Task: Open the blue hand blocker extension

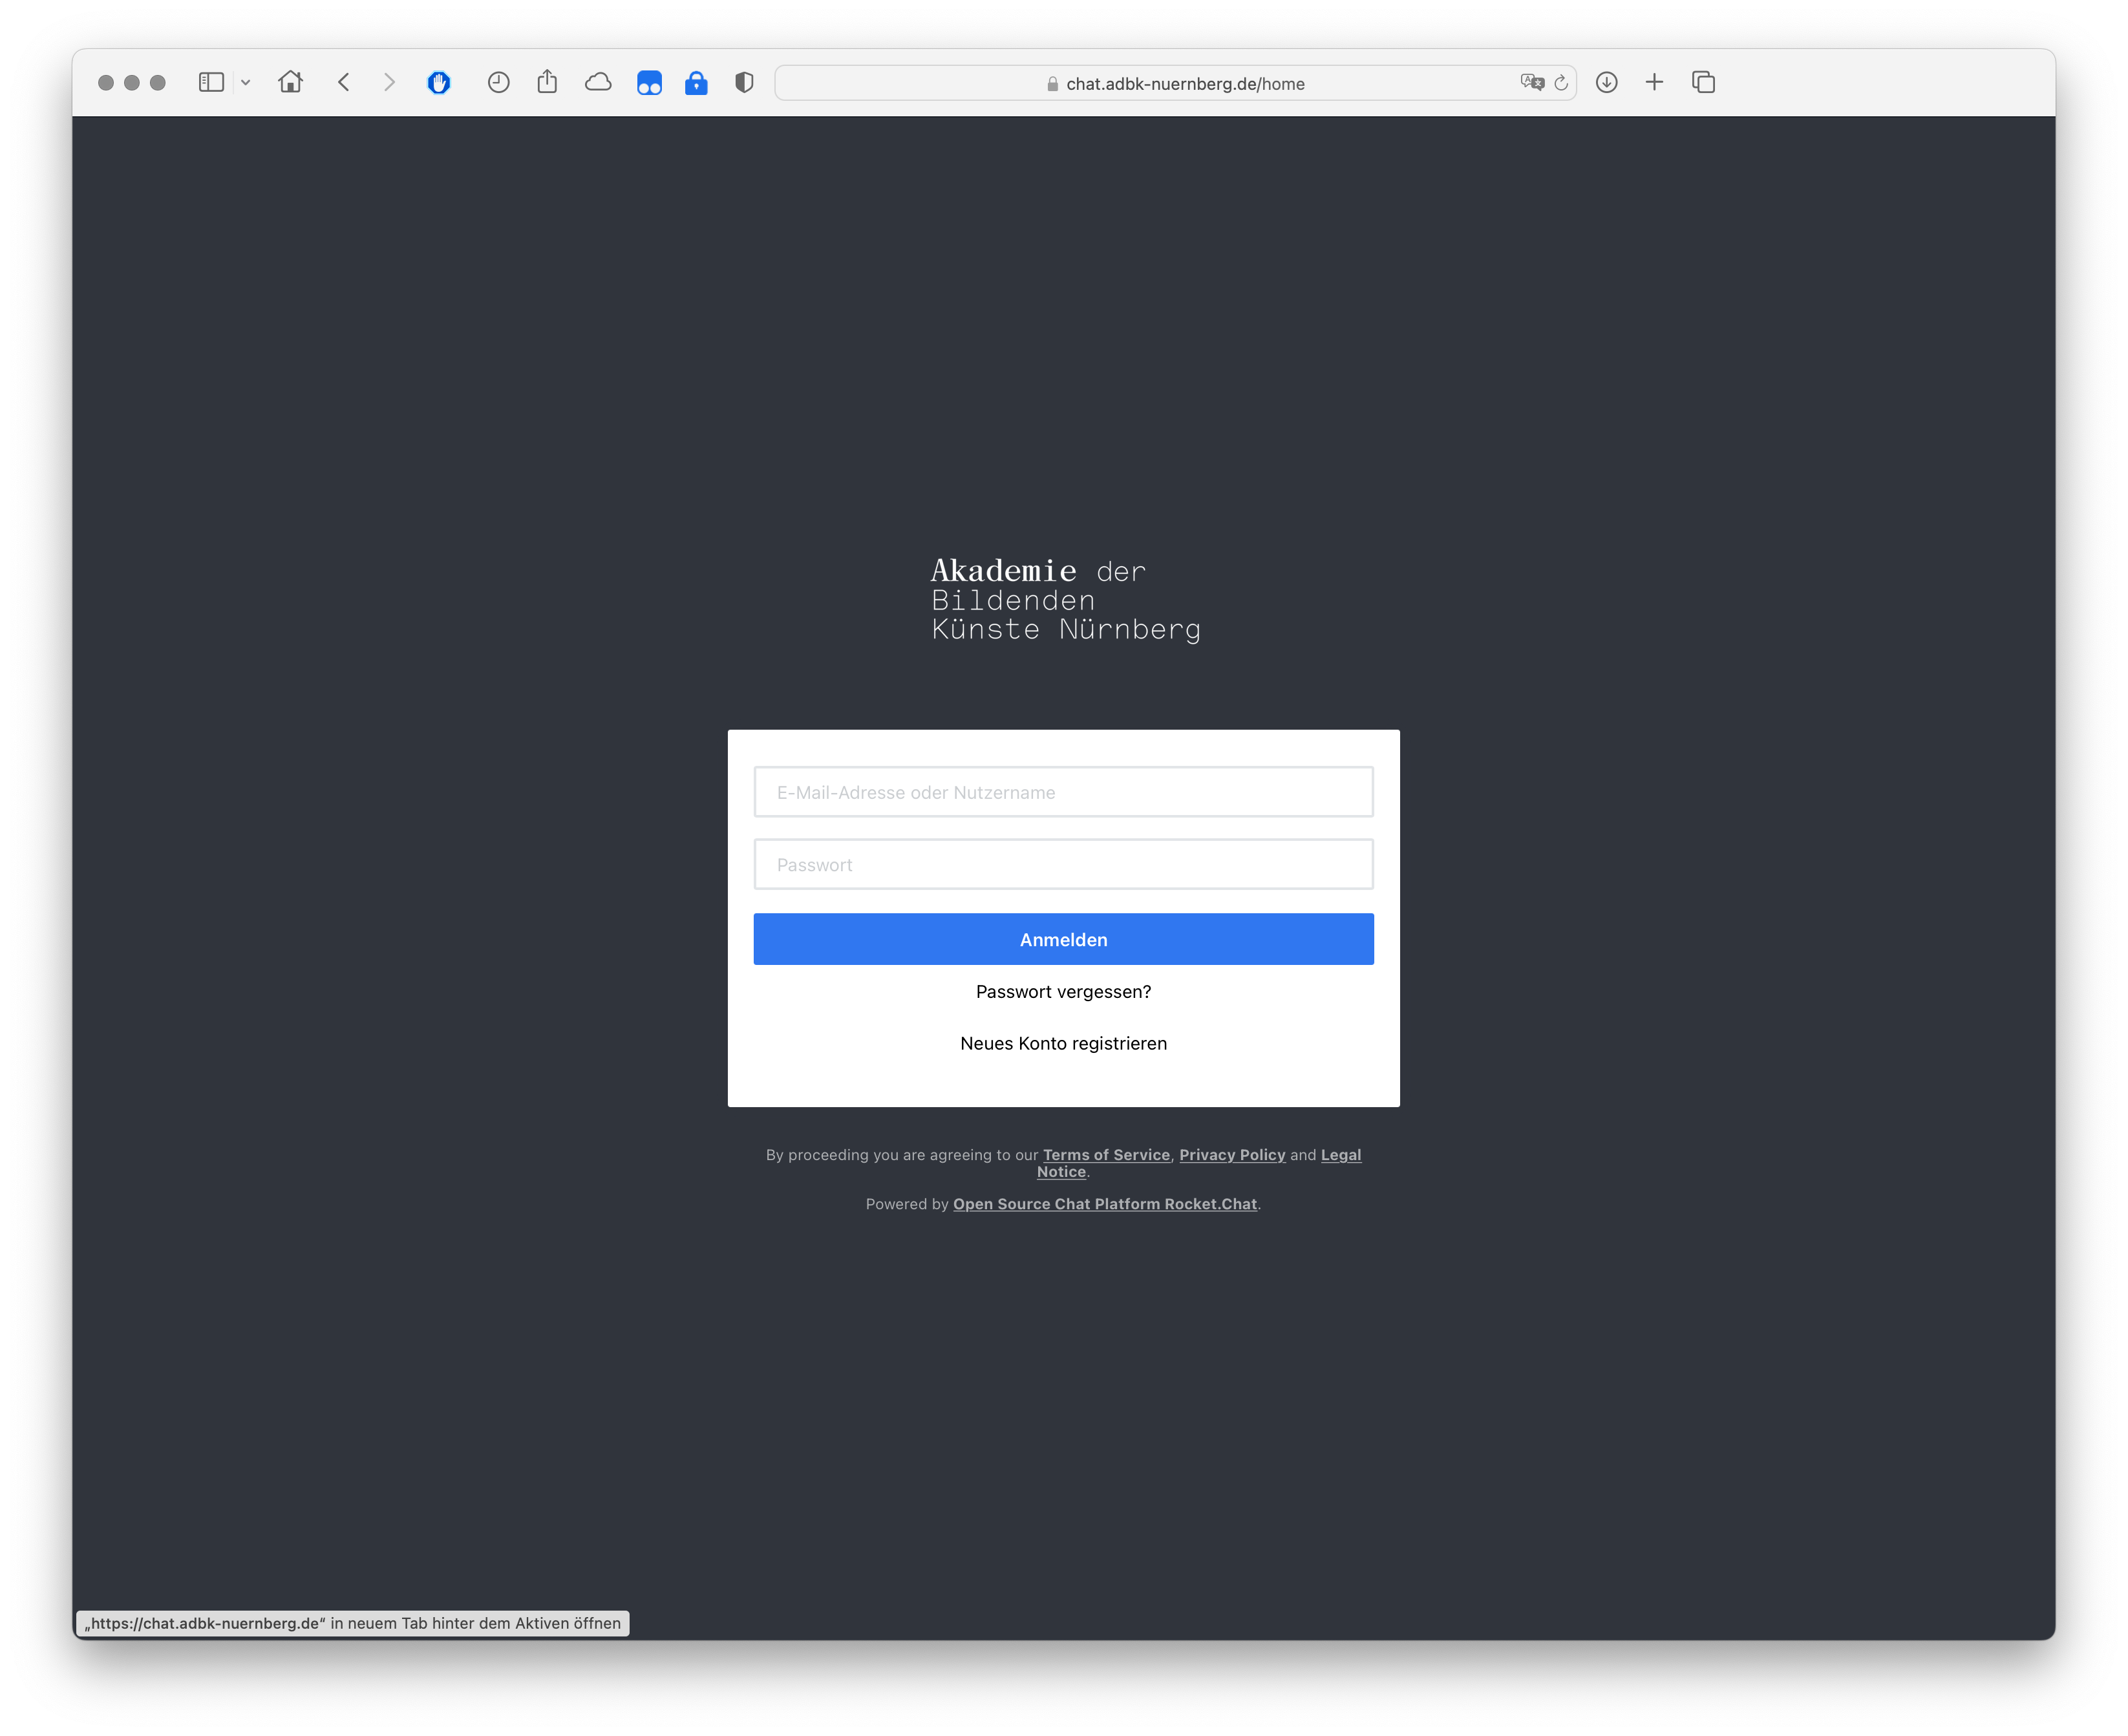Action: [x=439, y=83]
